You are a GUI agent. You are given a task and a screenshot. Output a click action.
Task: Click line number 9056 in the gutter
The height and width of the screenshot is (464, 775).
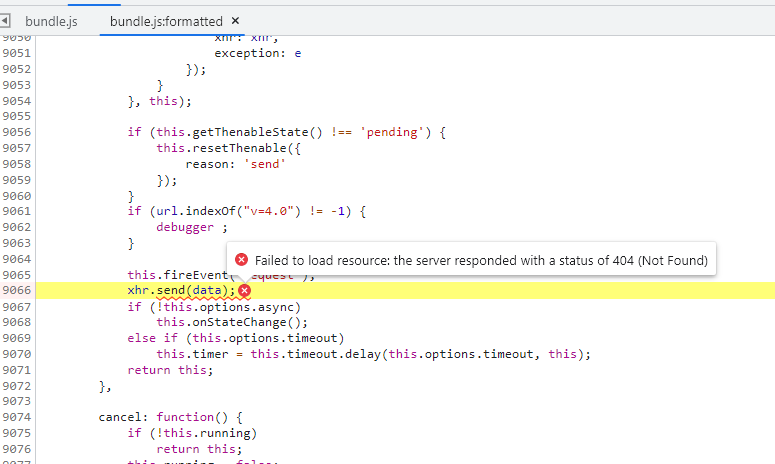pos(16,132)
